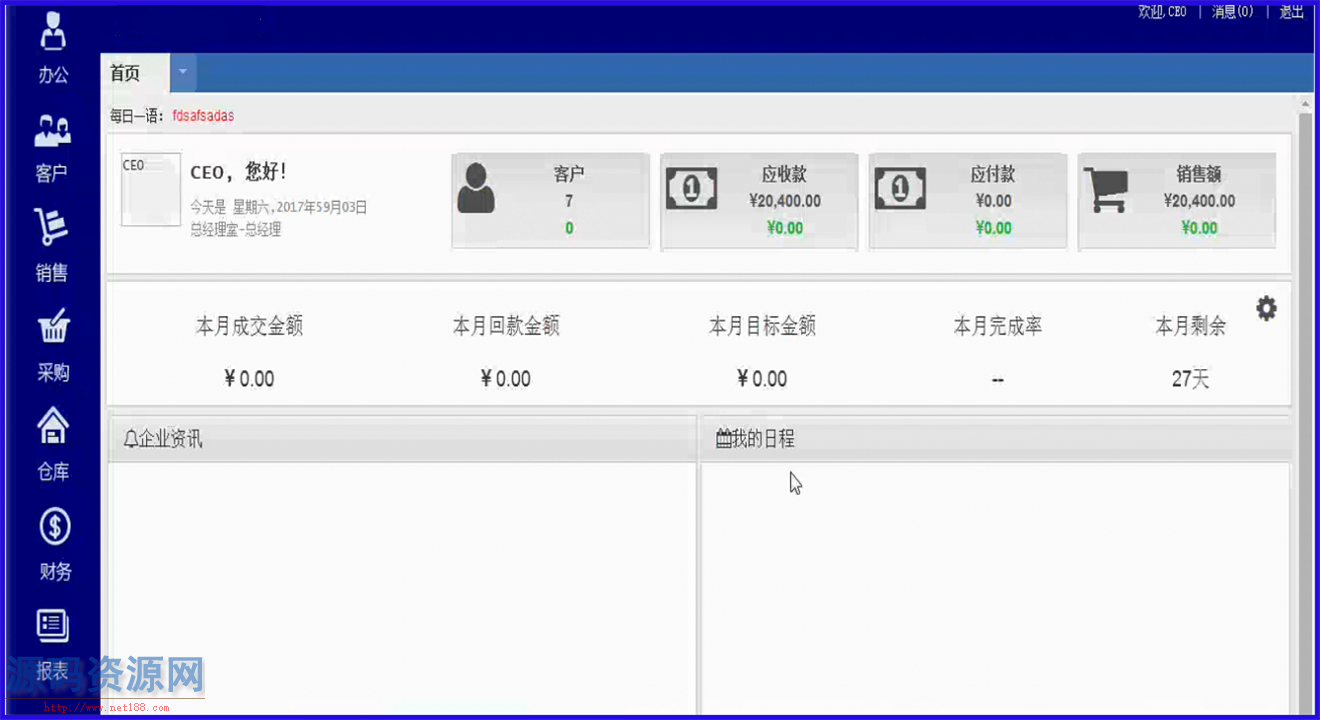Click the vertical scrollbar on the right
Viewport: 1320px width, 720px height.
click(x=1304, y=405)
